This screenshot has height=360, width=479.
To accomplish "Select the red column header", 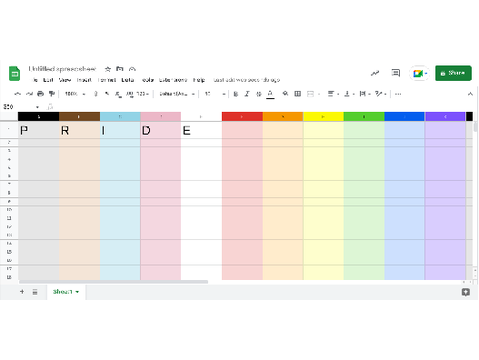I will tap(242, 117).
